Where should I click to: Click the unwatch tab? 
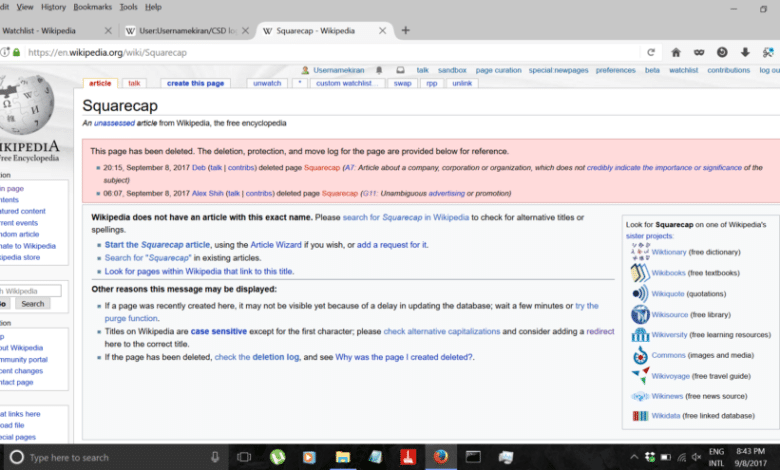pos(267,83)
